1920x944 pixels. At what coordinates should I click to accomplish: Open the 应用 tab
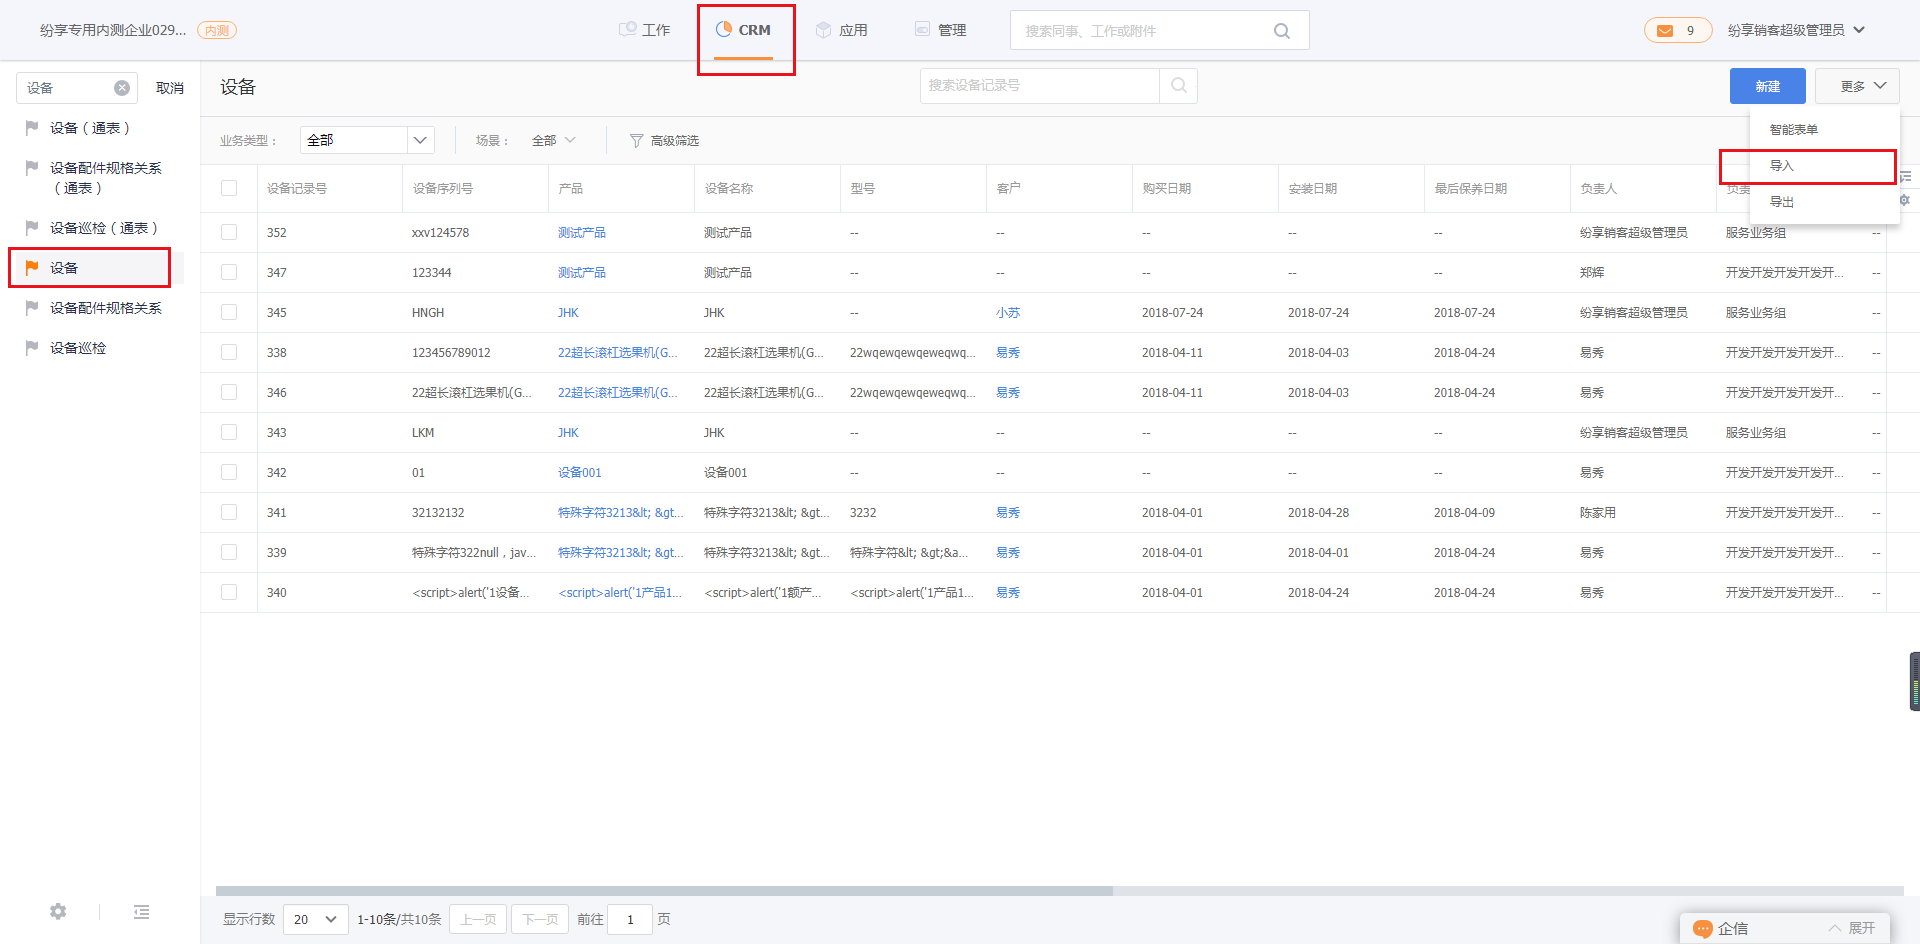coord(842,30)
